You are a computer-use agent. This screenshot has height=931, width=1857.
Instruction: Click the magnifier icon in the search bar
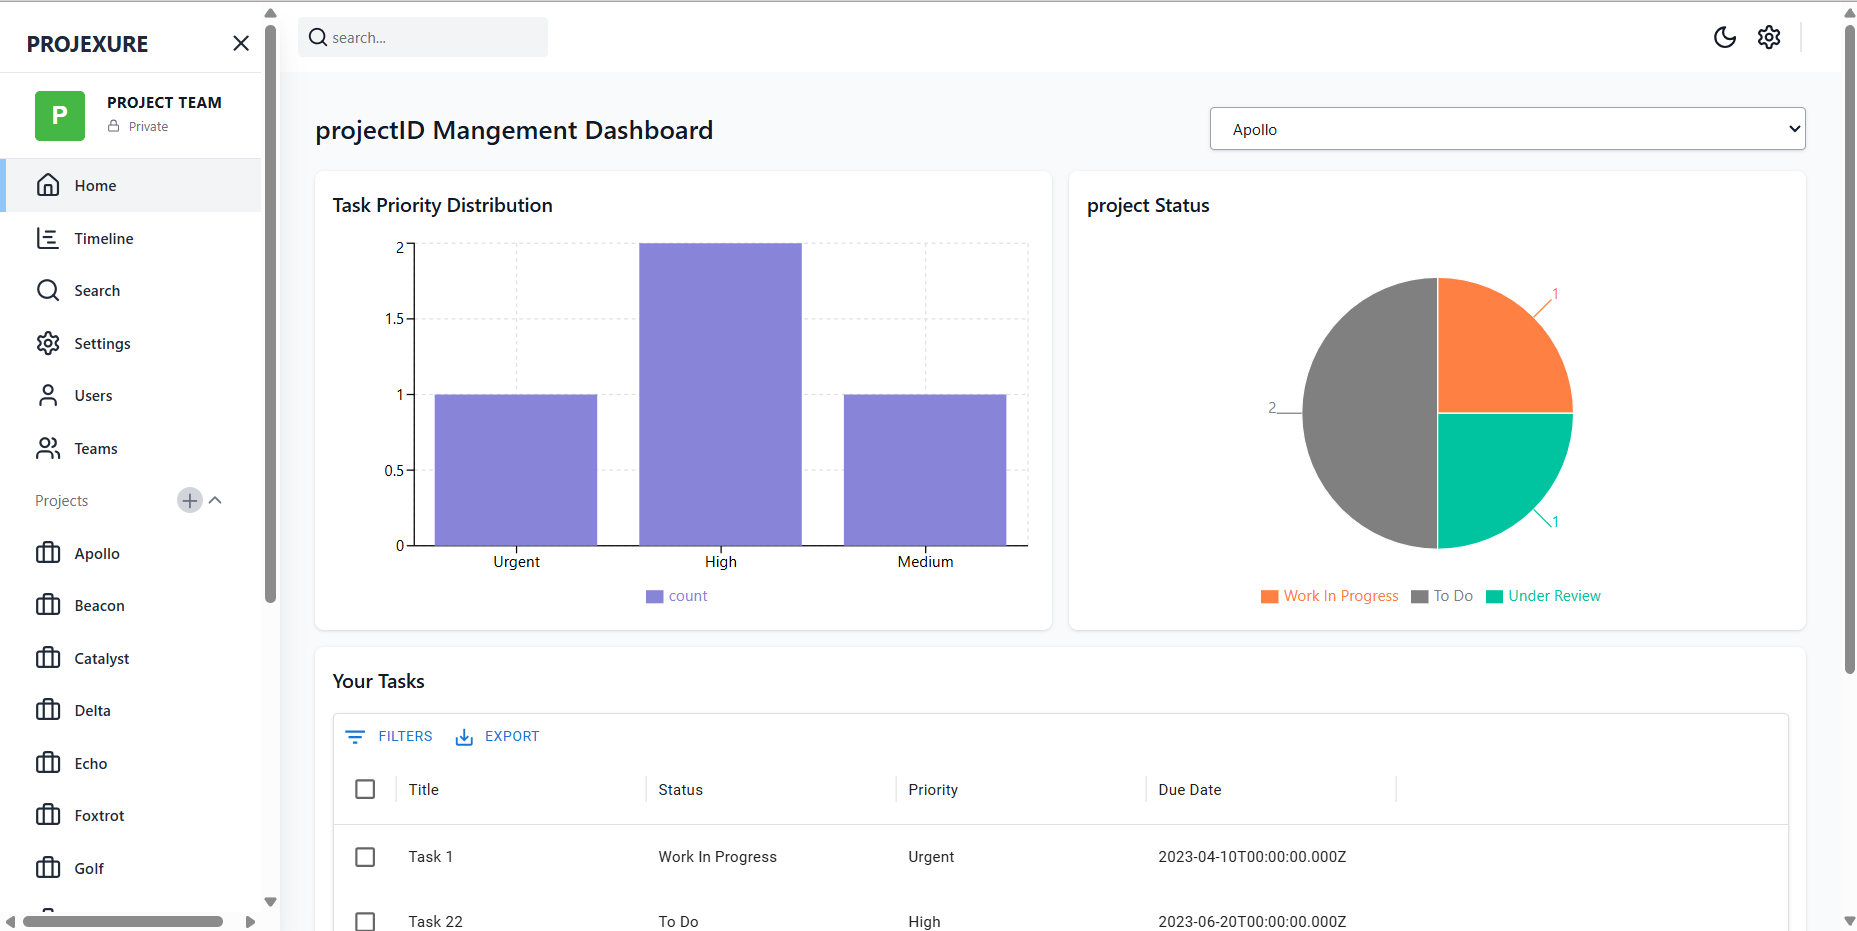click(318, 37)
